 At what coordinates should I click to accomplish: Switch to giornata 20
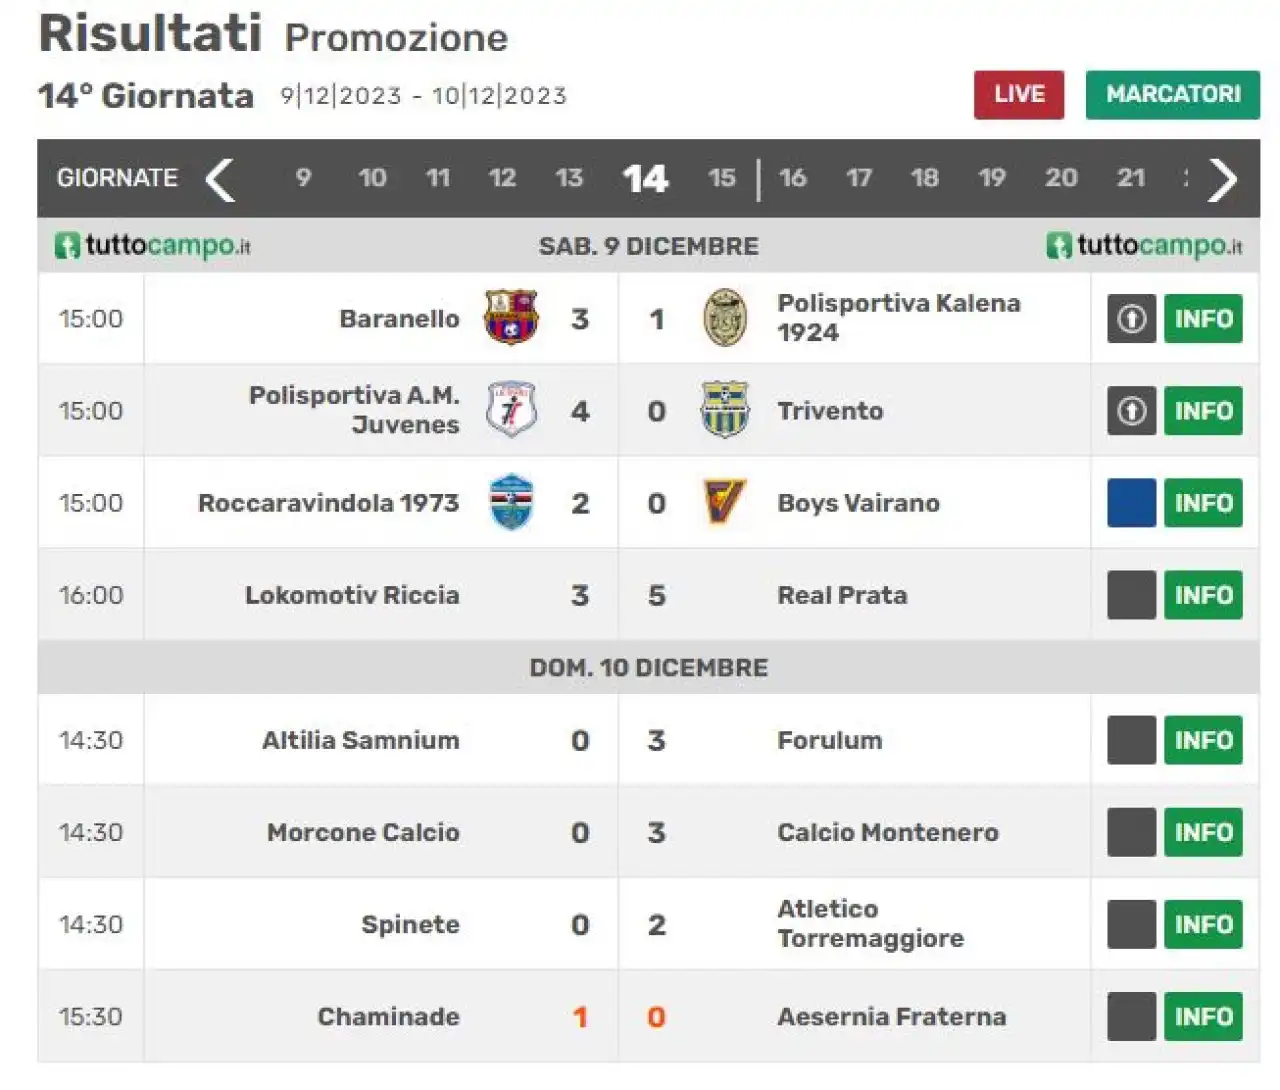coord(1061,178)
